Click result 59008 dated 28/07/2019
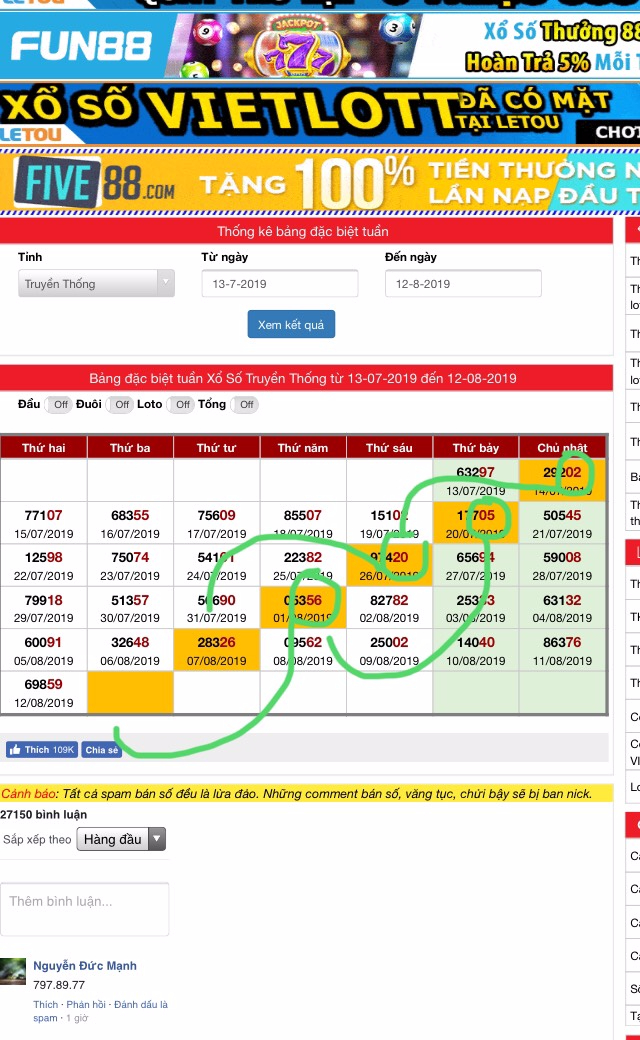This screenshot has width=640, height=1040. pos(562,558)
